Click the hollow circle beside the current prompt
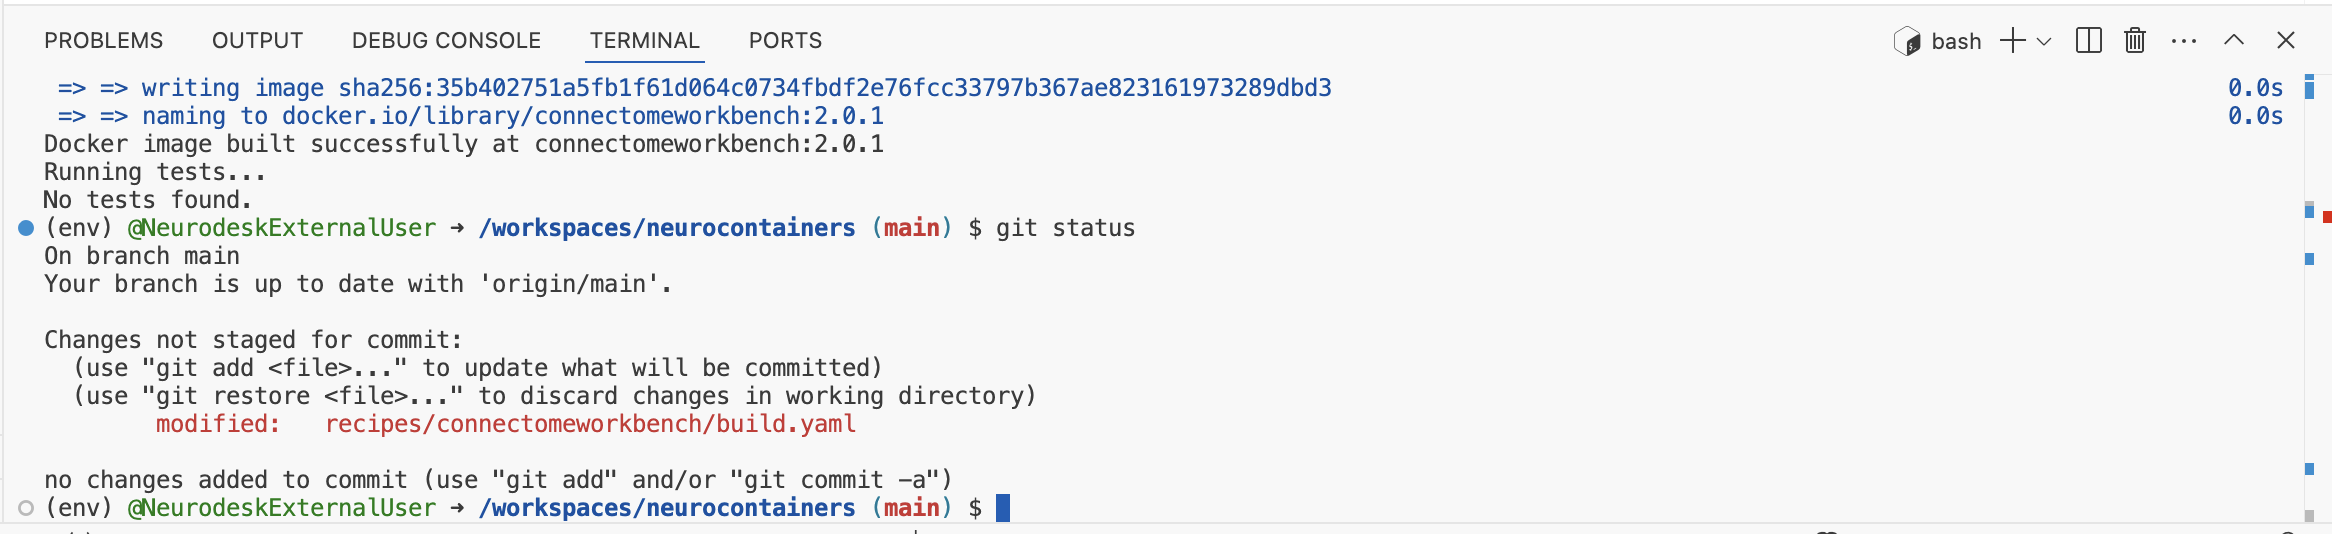2332x534 pixels. [26, 508]
